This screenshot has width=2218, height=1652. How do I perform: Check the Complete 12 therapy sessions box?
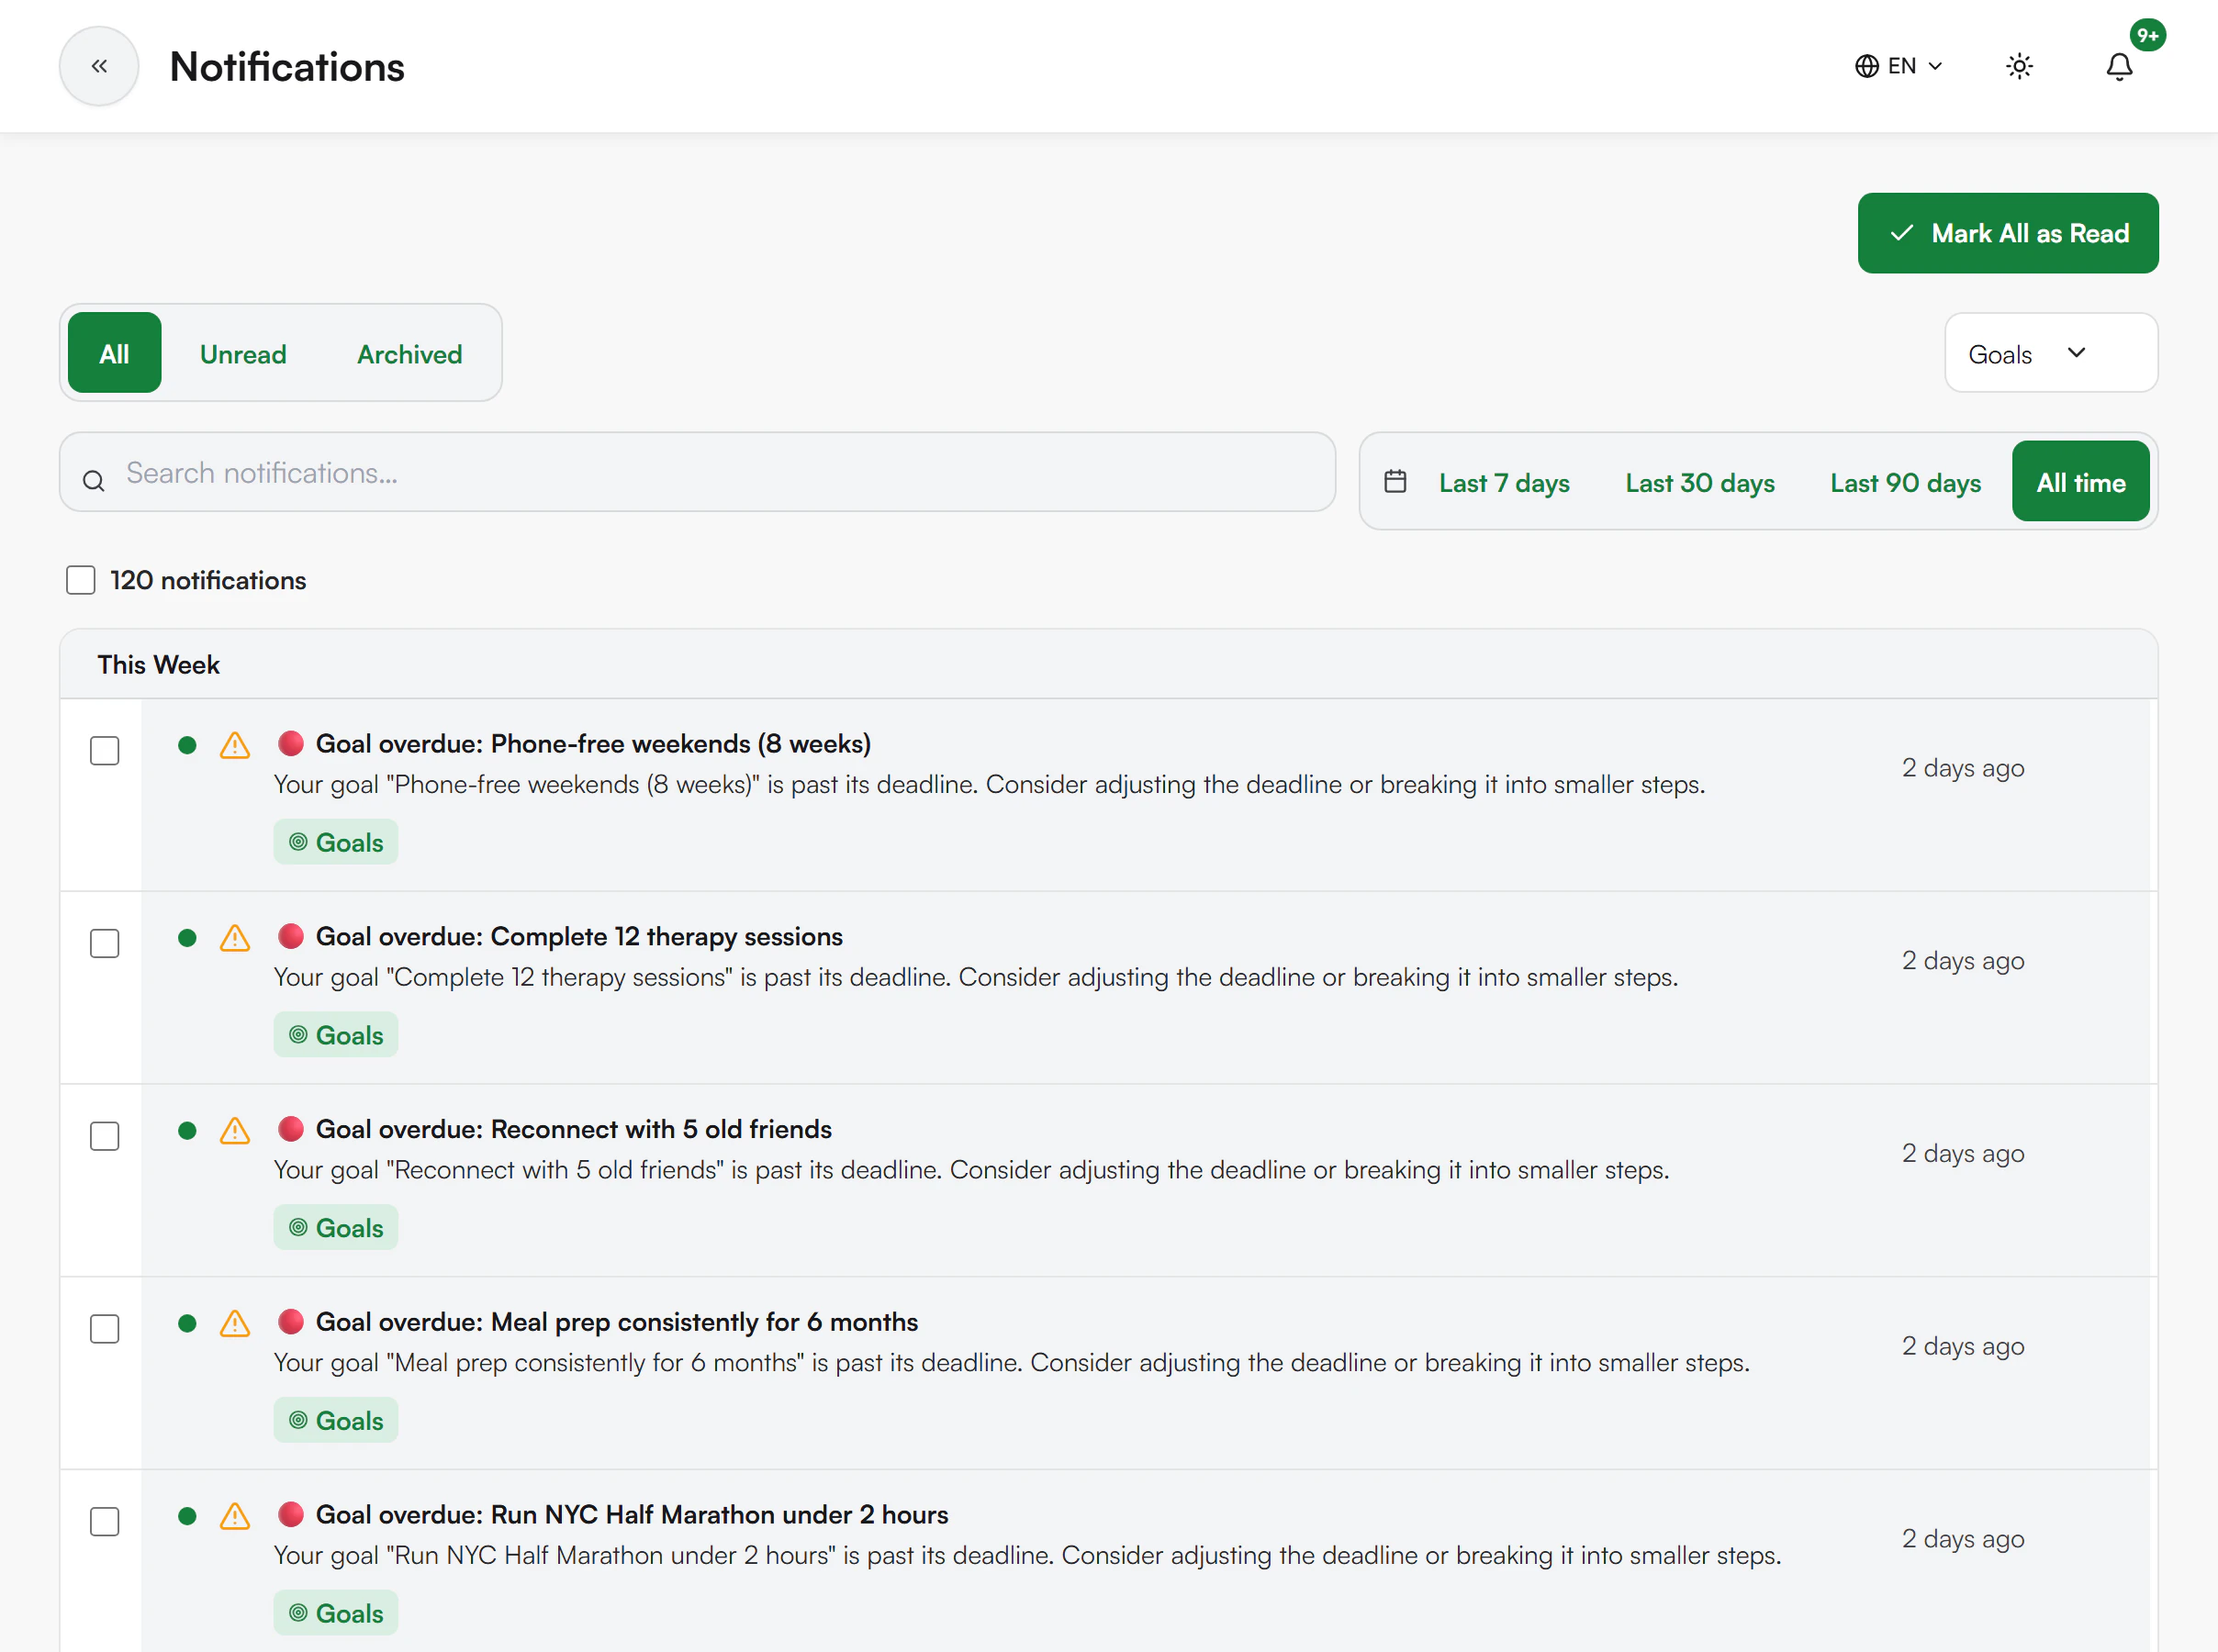(x=105, y=944)
